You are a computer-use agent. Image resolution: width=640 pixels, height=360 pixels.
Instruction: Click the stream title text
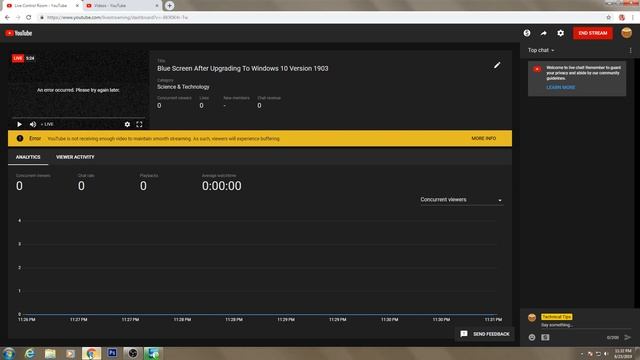click(242, 69)
